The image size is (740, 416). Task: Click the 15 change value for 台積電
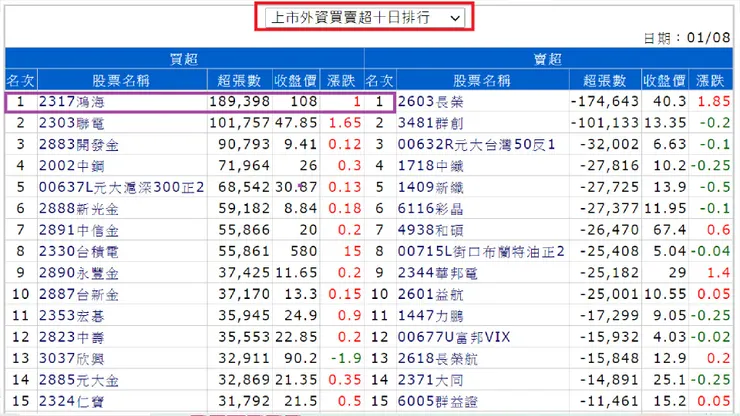(353, 252)
